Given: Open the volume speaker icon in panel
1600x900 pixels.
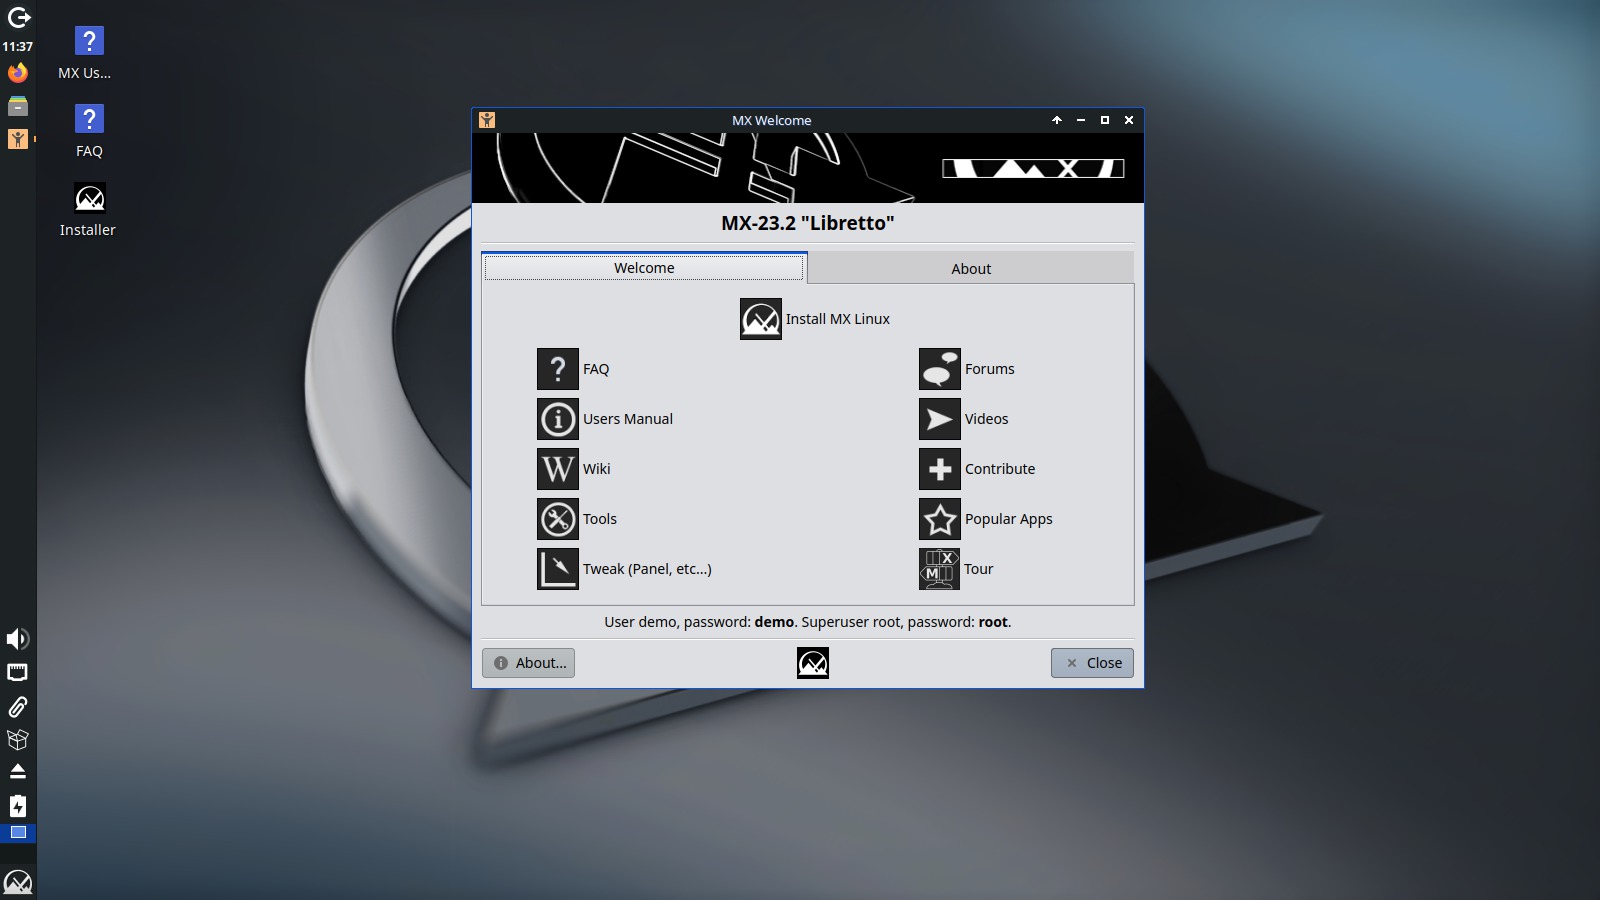Looking at the screenshot, I should tap(18, 639).
